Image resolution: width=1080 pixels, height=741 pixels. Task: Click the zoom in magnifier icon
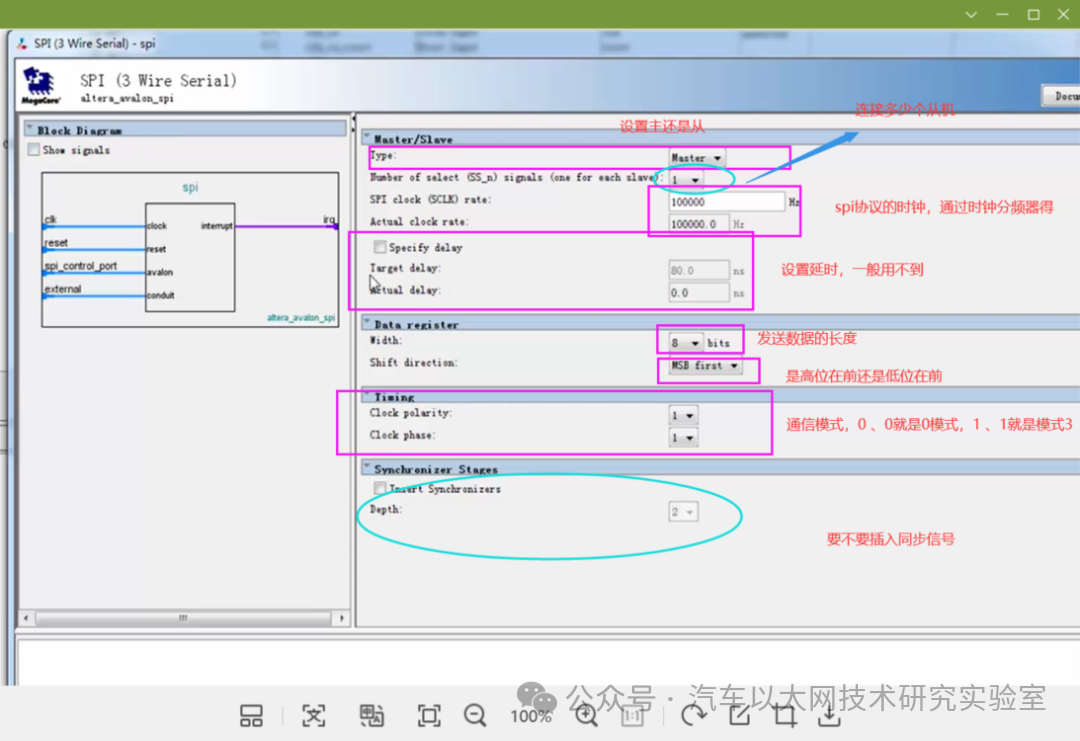point(586,716)
